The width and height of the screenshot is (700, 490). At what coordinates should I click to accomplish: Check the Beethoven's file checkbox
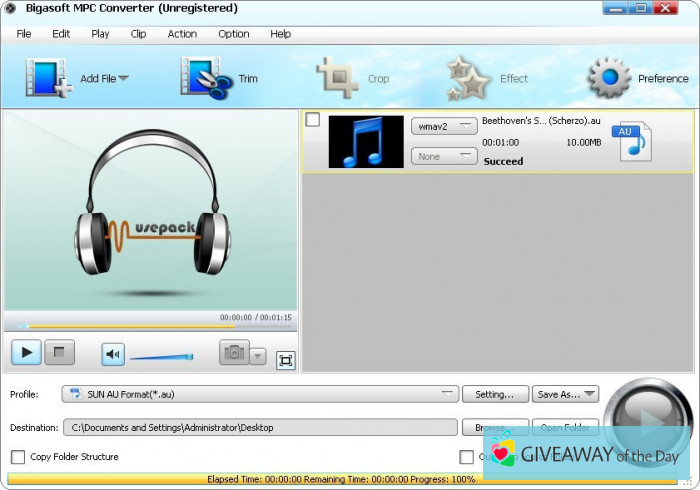click(x=313, y=120)
